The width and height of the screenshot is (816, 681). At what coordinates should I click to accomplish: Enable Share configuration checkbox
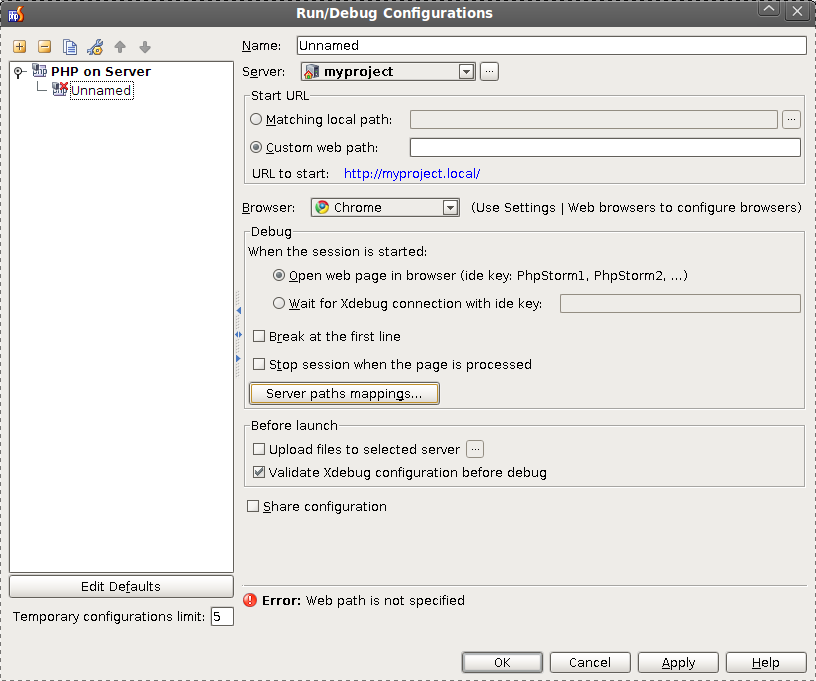point(253,506)
